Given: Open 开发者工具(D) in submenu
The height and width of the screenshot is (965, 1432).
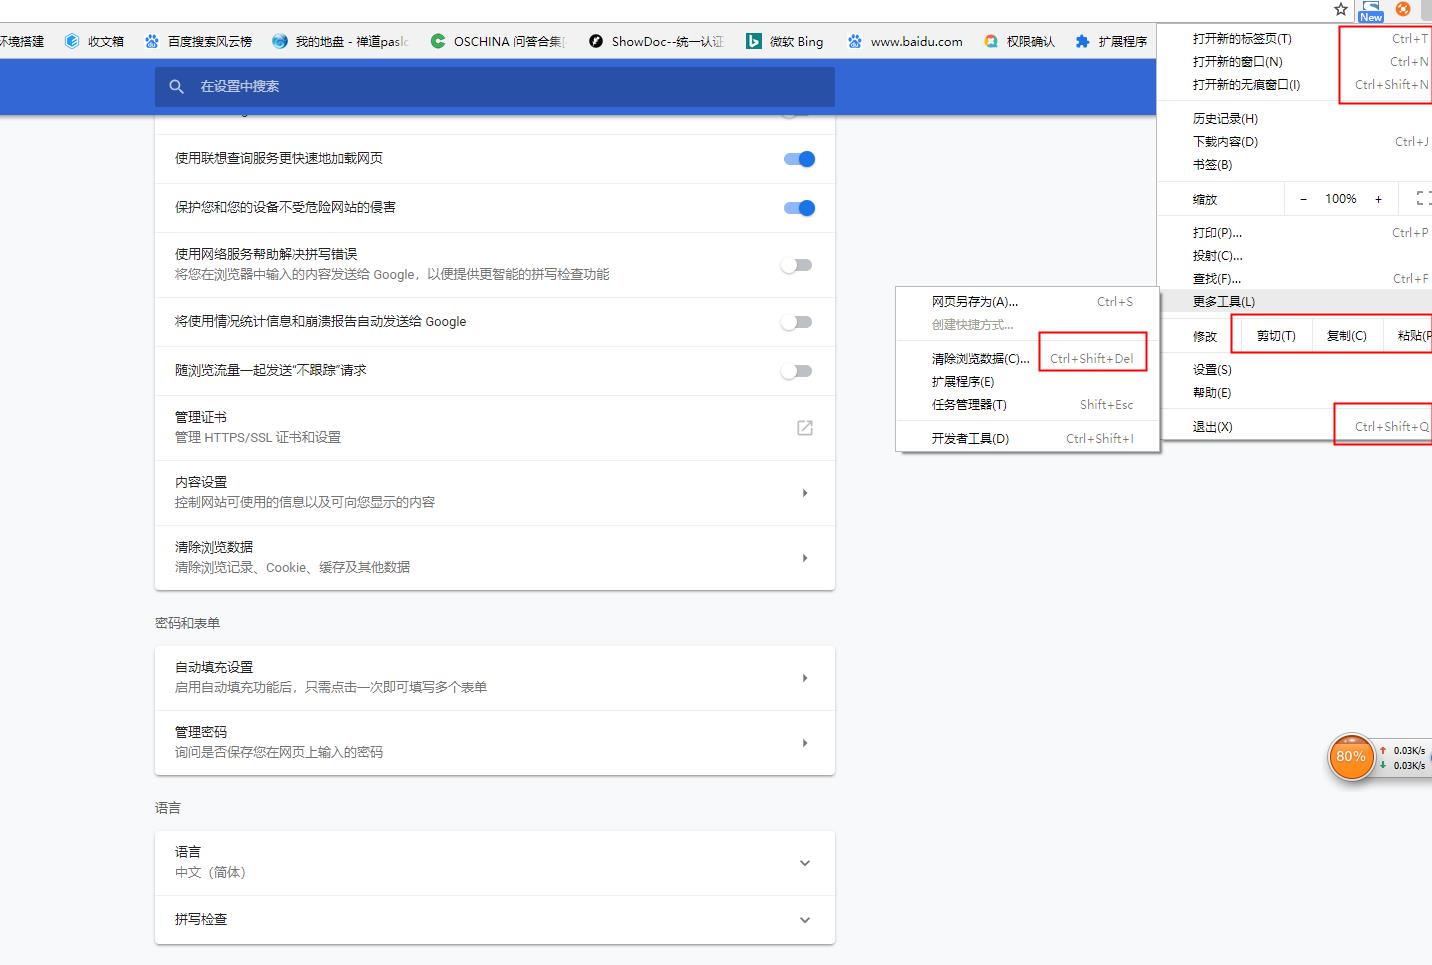Looking at the screenshot, I should [1028, 439].
